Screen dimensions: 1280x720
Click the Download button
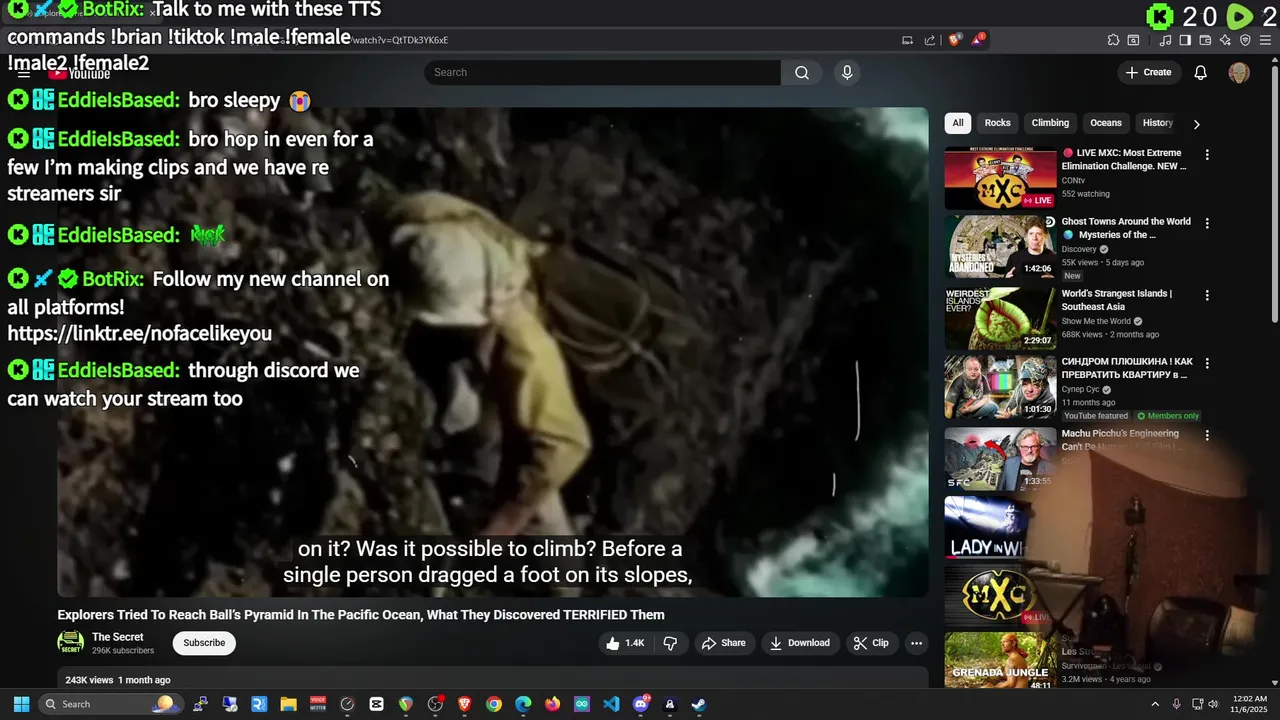(x=799, y=643)
